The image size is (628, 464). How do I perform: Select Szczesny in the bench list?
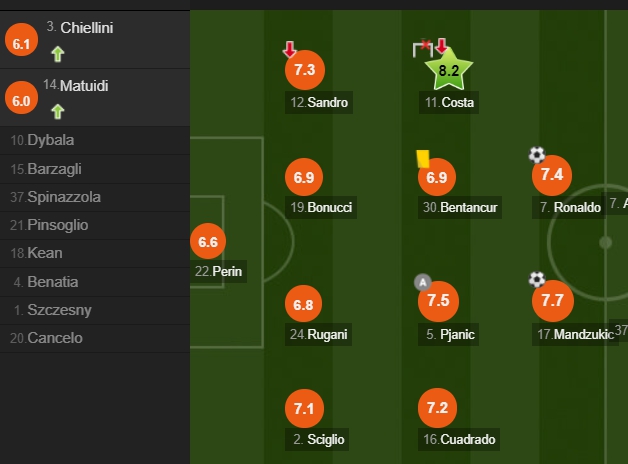click(x=95, y=310)
